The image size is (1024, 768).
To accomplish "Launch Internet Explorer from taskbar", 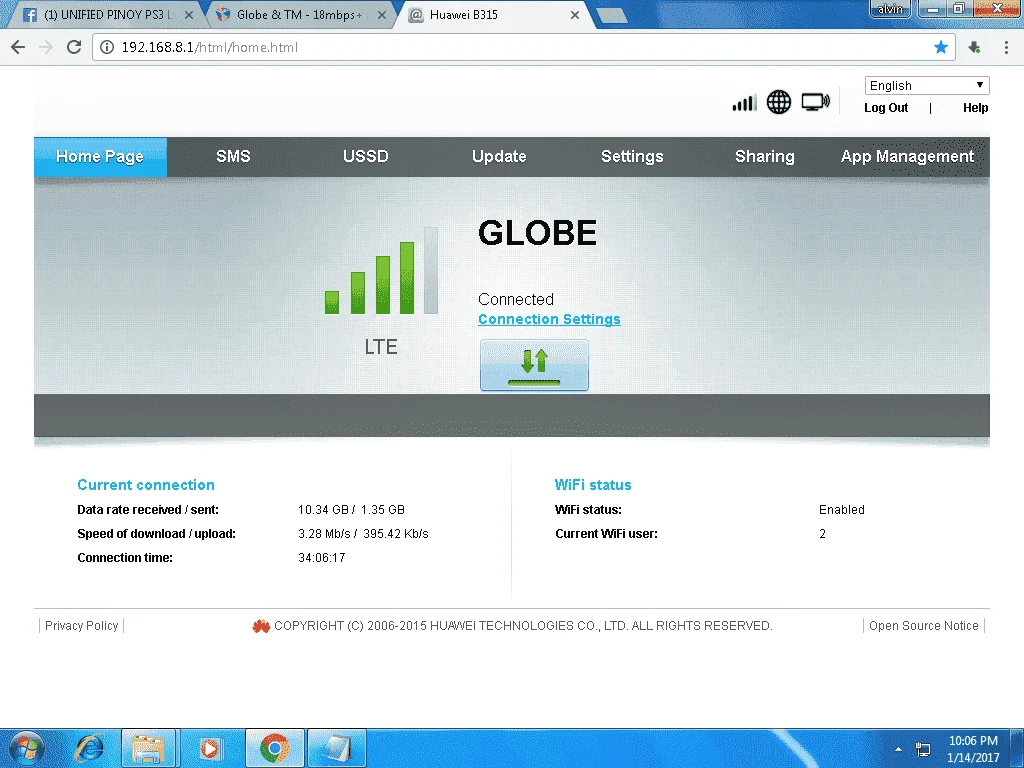I will click(89, 748).
